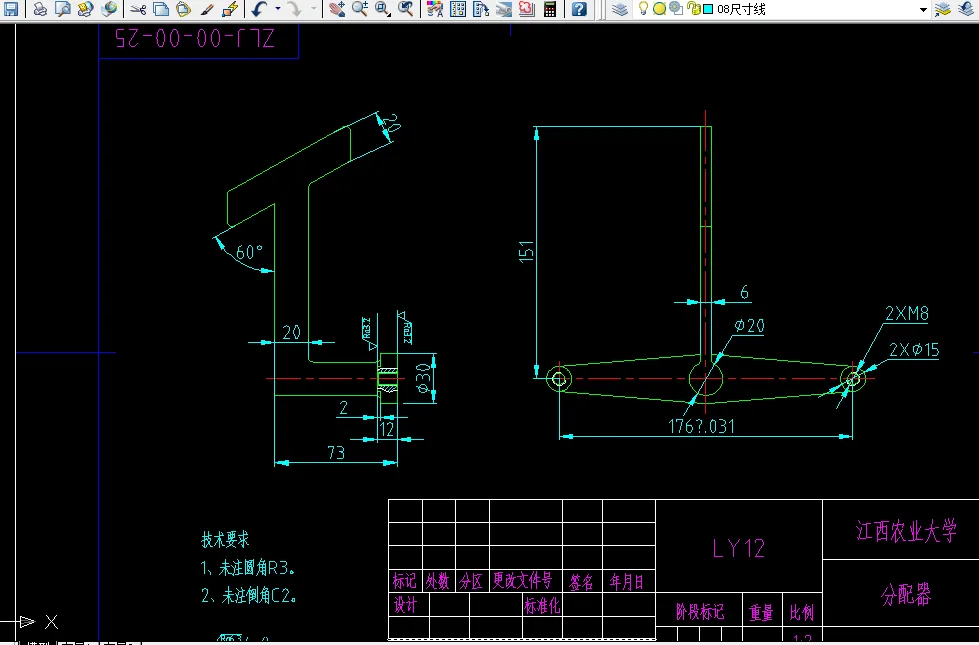The width and height of the screenshot is (979, 645).
Task: Click the greyed Redo arrow
Action: [294, 9]
